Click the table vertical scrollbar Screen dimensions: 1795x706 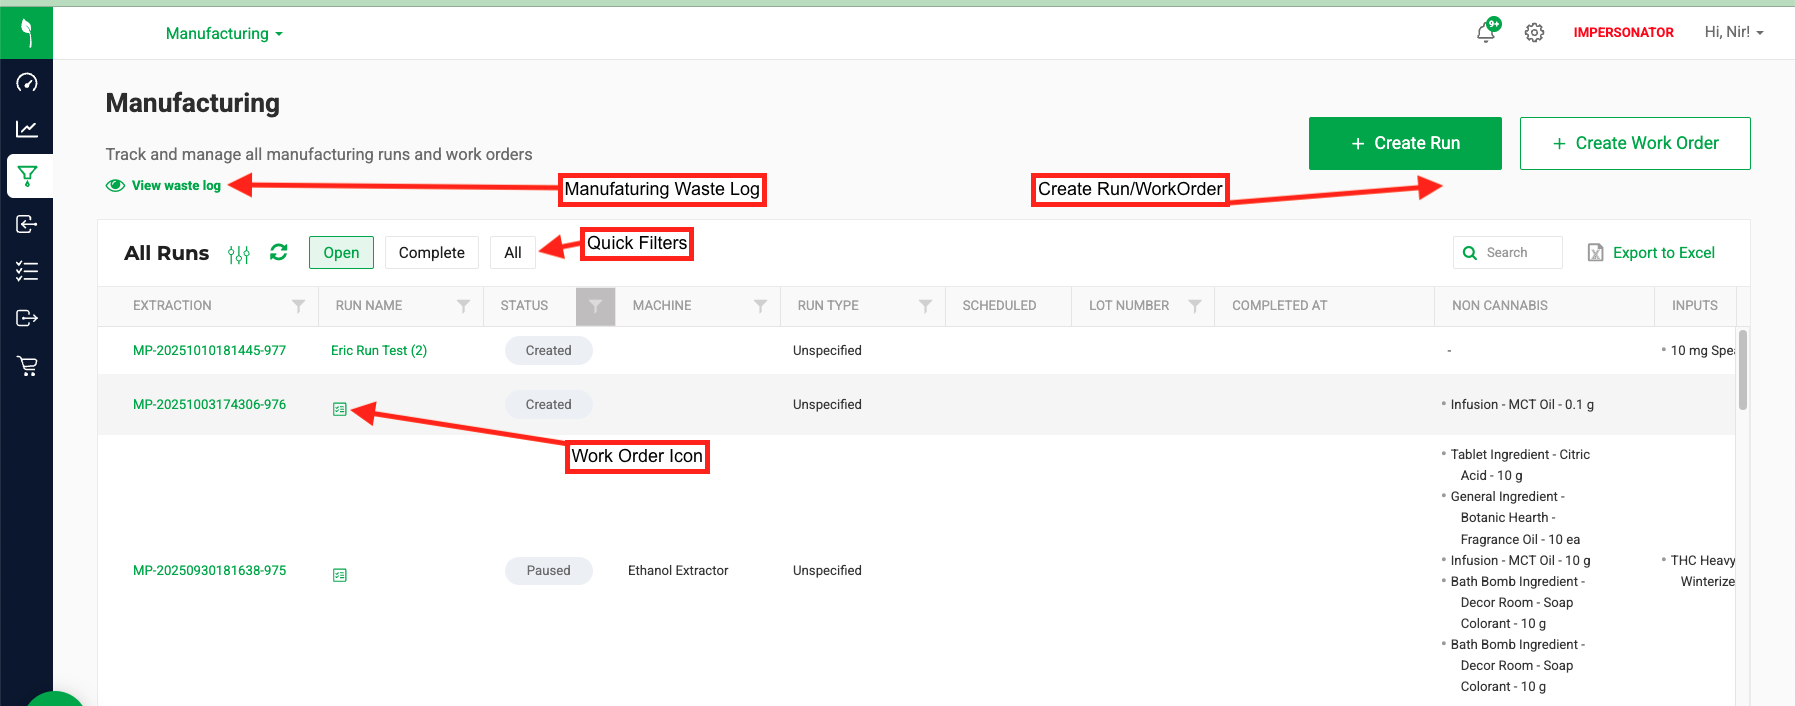(1743, 370)
